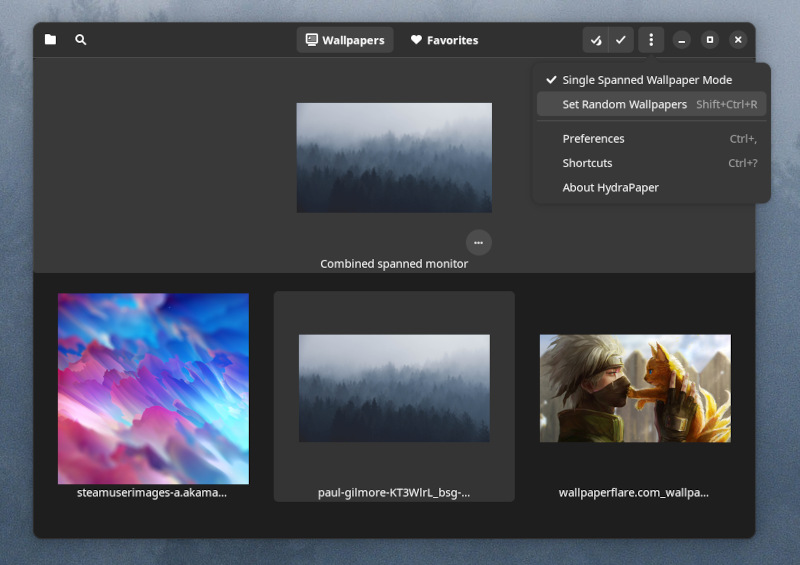Click the lowres apply double-check icon
Screen dimensions: 800x565
pos(596,40)
